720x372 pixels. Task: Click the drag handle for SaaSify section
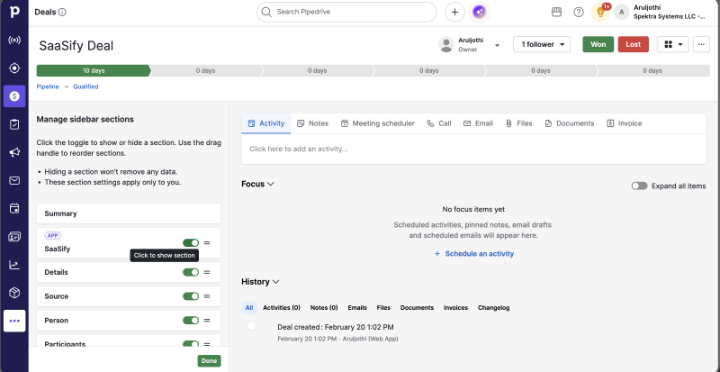tap(207, 243)
